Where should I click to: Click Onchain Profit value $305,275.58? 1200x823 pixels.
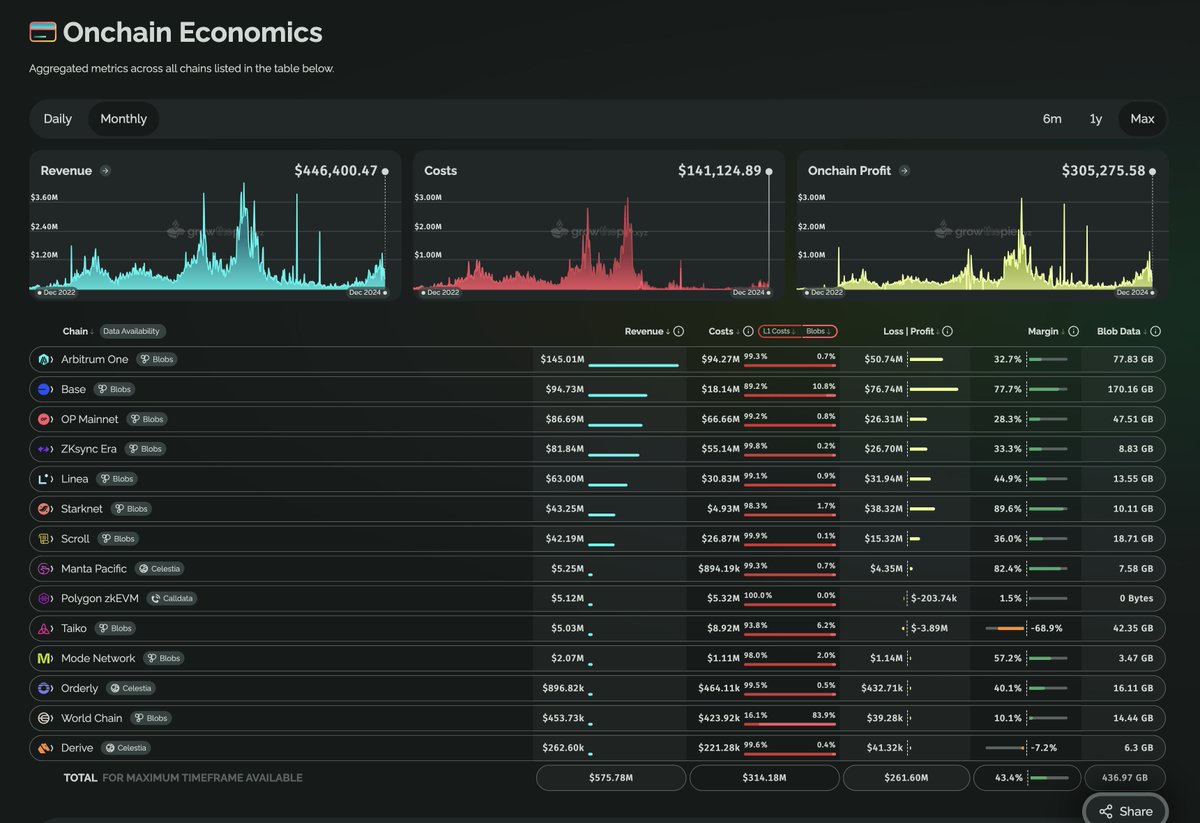click(1104, 171)
